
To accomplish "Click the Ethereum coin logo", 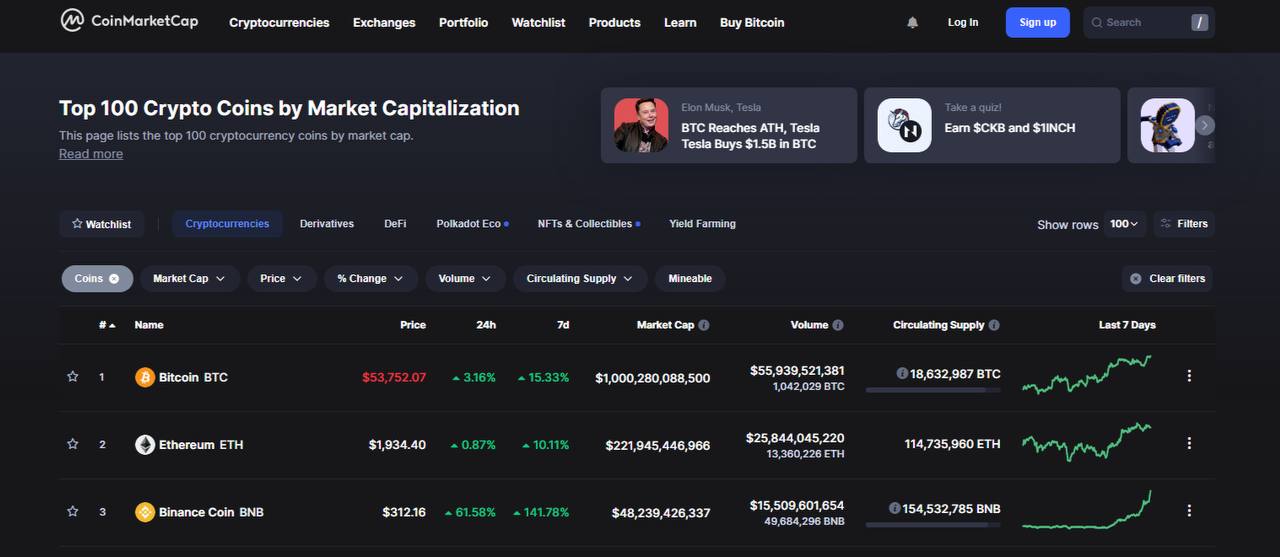I will coord(145,444).
